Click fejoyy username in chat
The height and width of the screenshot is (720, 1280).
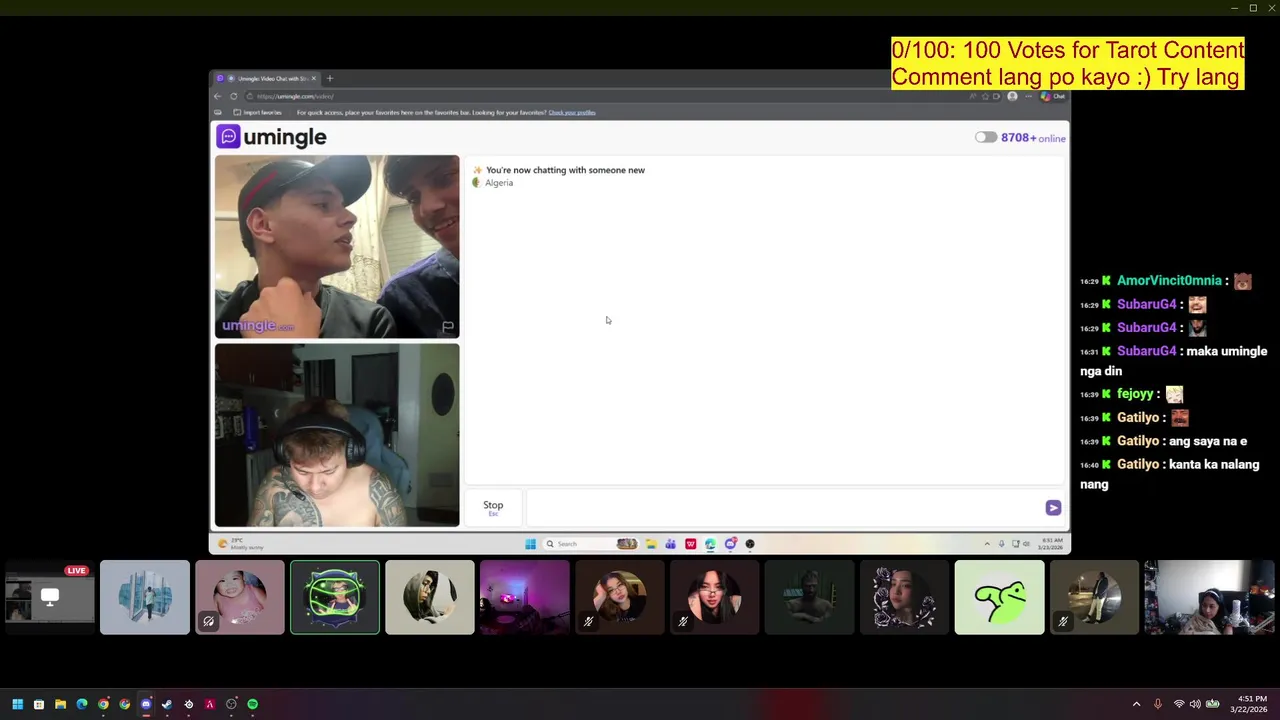coord(1136,394)
